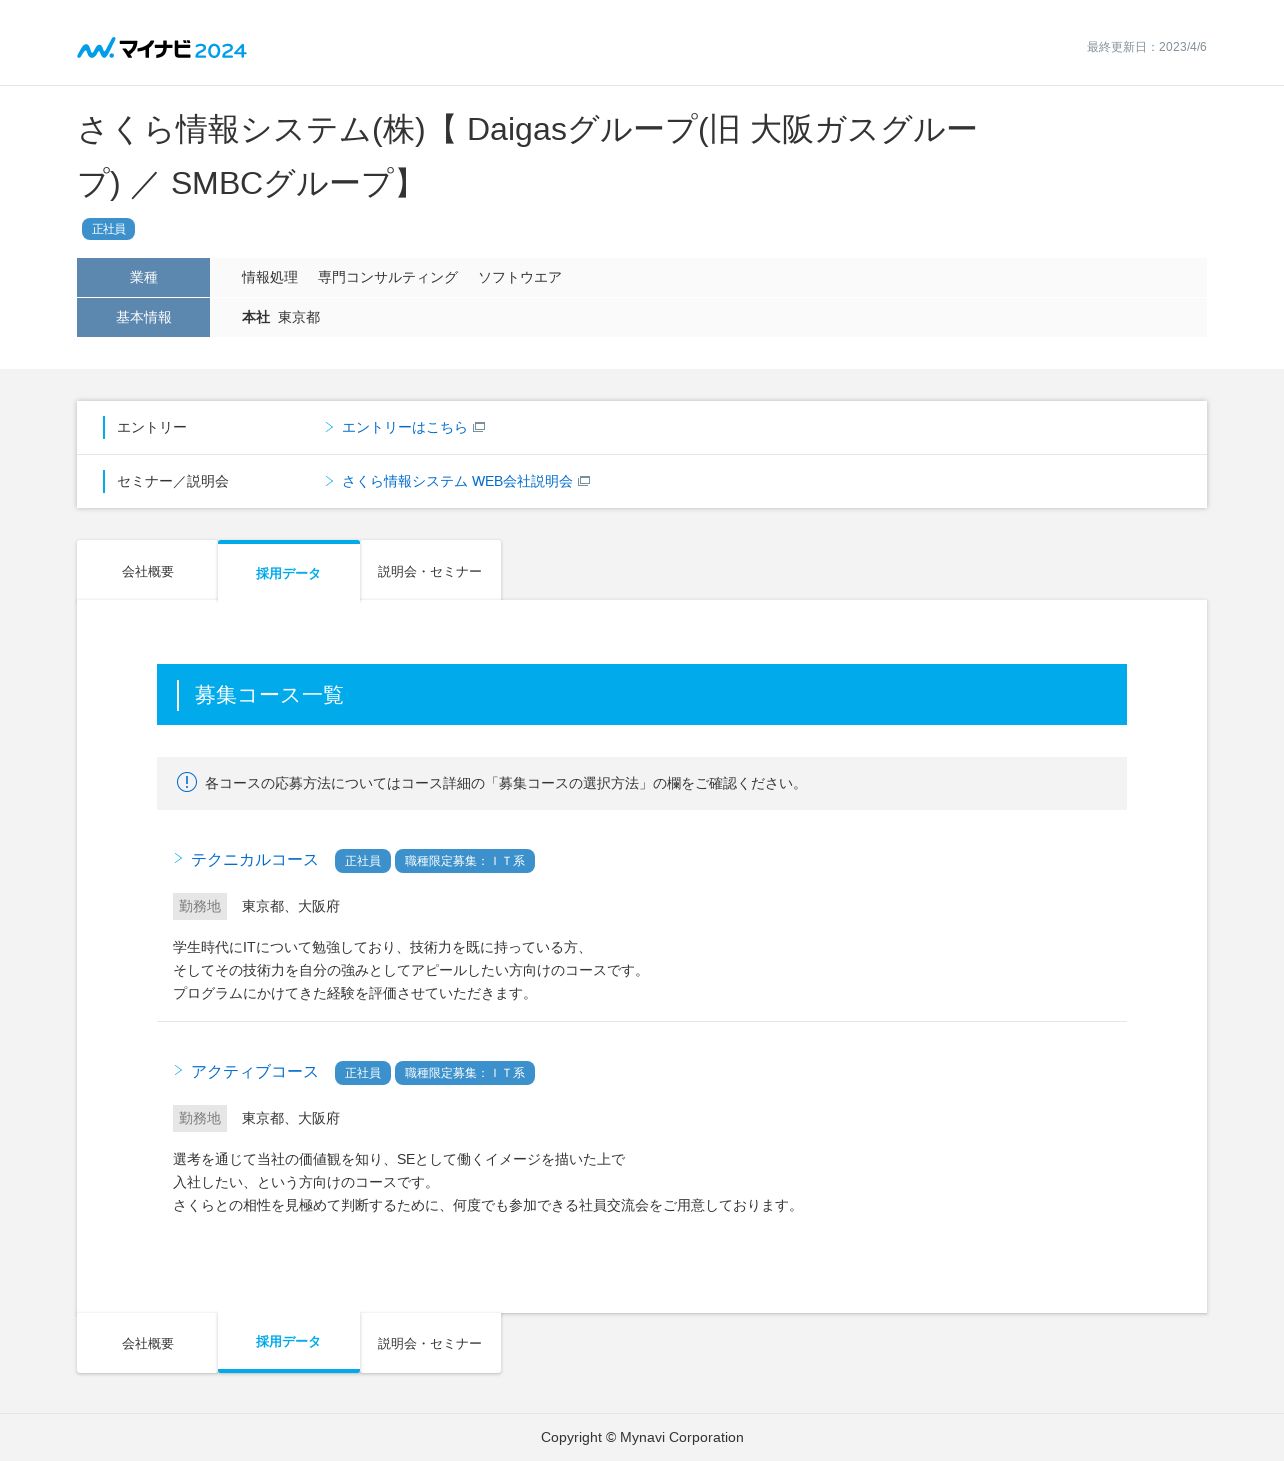Viewport: 1284px width, 1461px height.
Task: Click 東京都、大阪府 under アクティブコース
Action: point(291,1118)
